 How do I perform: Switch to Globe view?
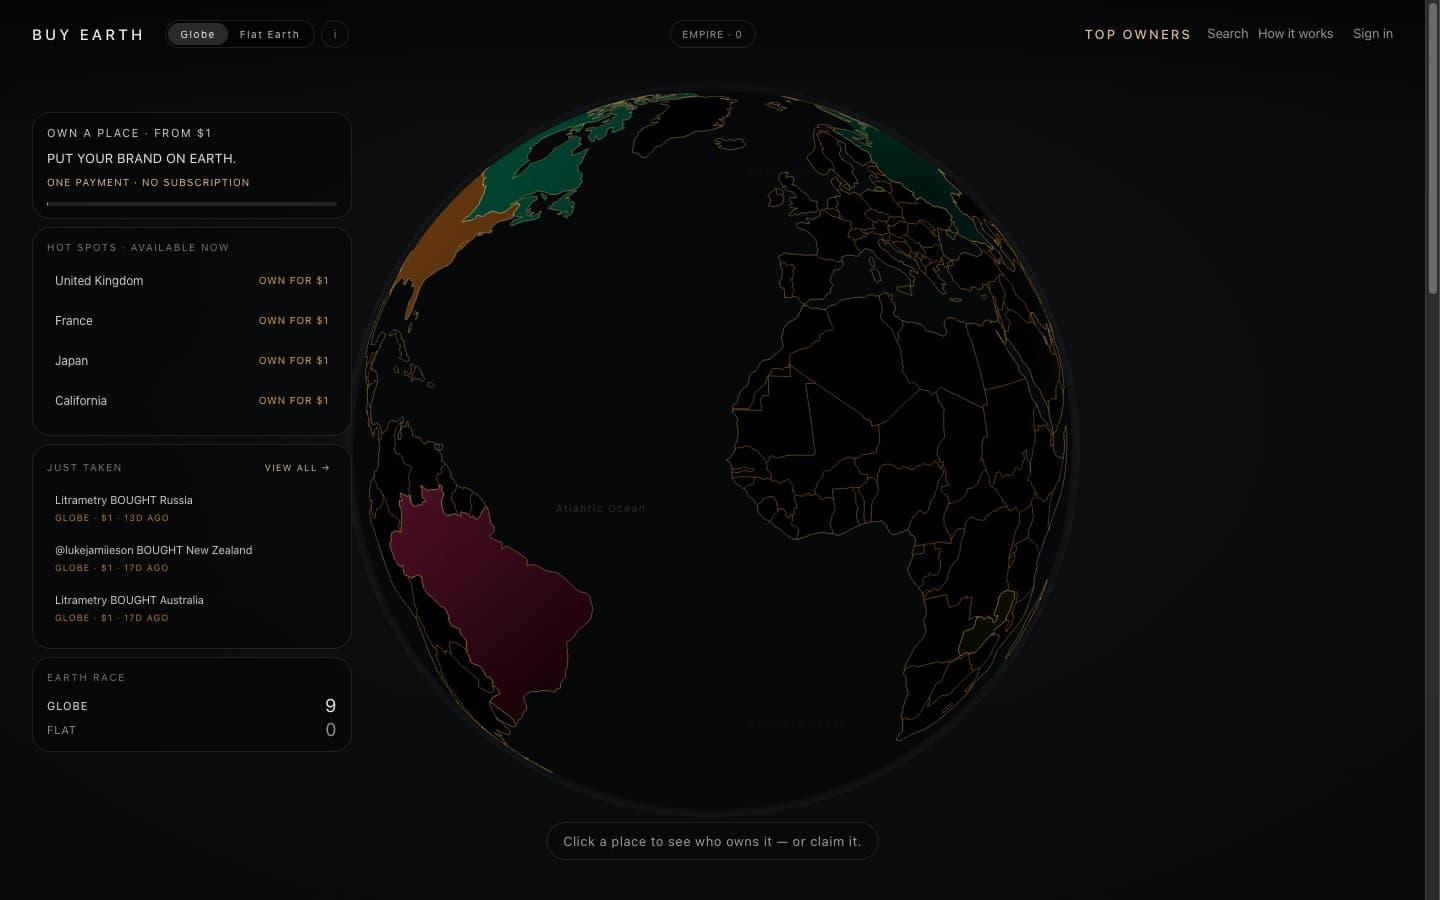point(198,34)
